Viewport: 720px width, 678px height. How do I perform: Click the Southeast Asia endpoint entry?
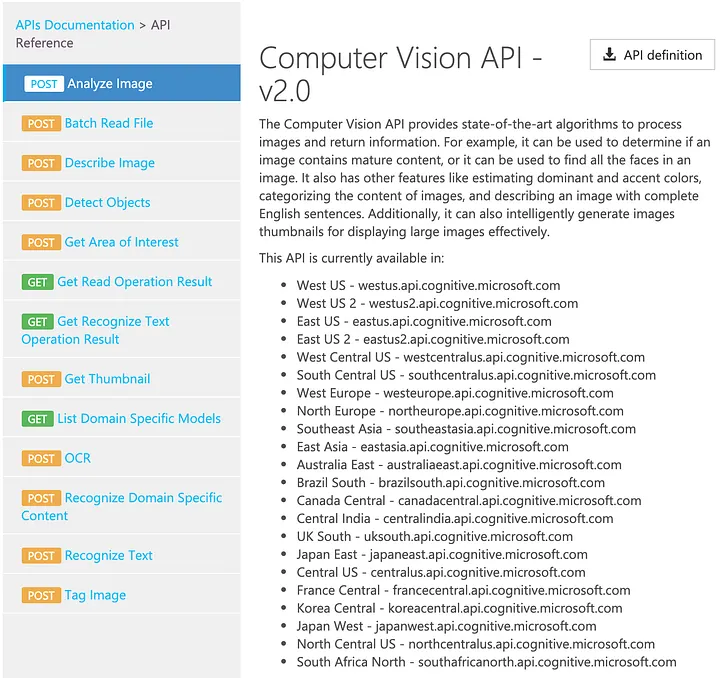466,429
